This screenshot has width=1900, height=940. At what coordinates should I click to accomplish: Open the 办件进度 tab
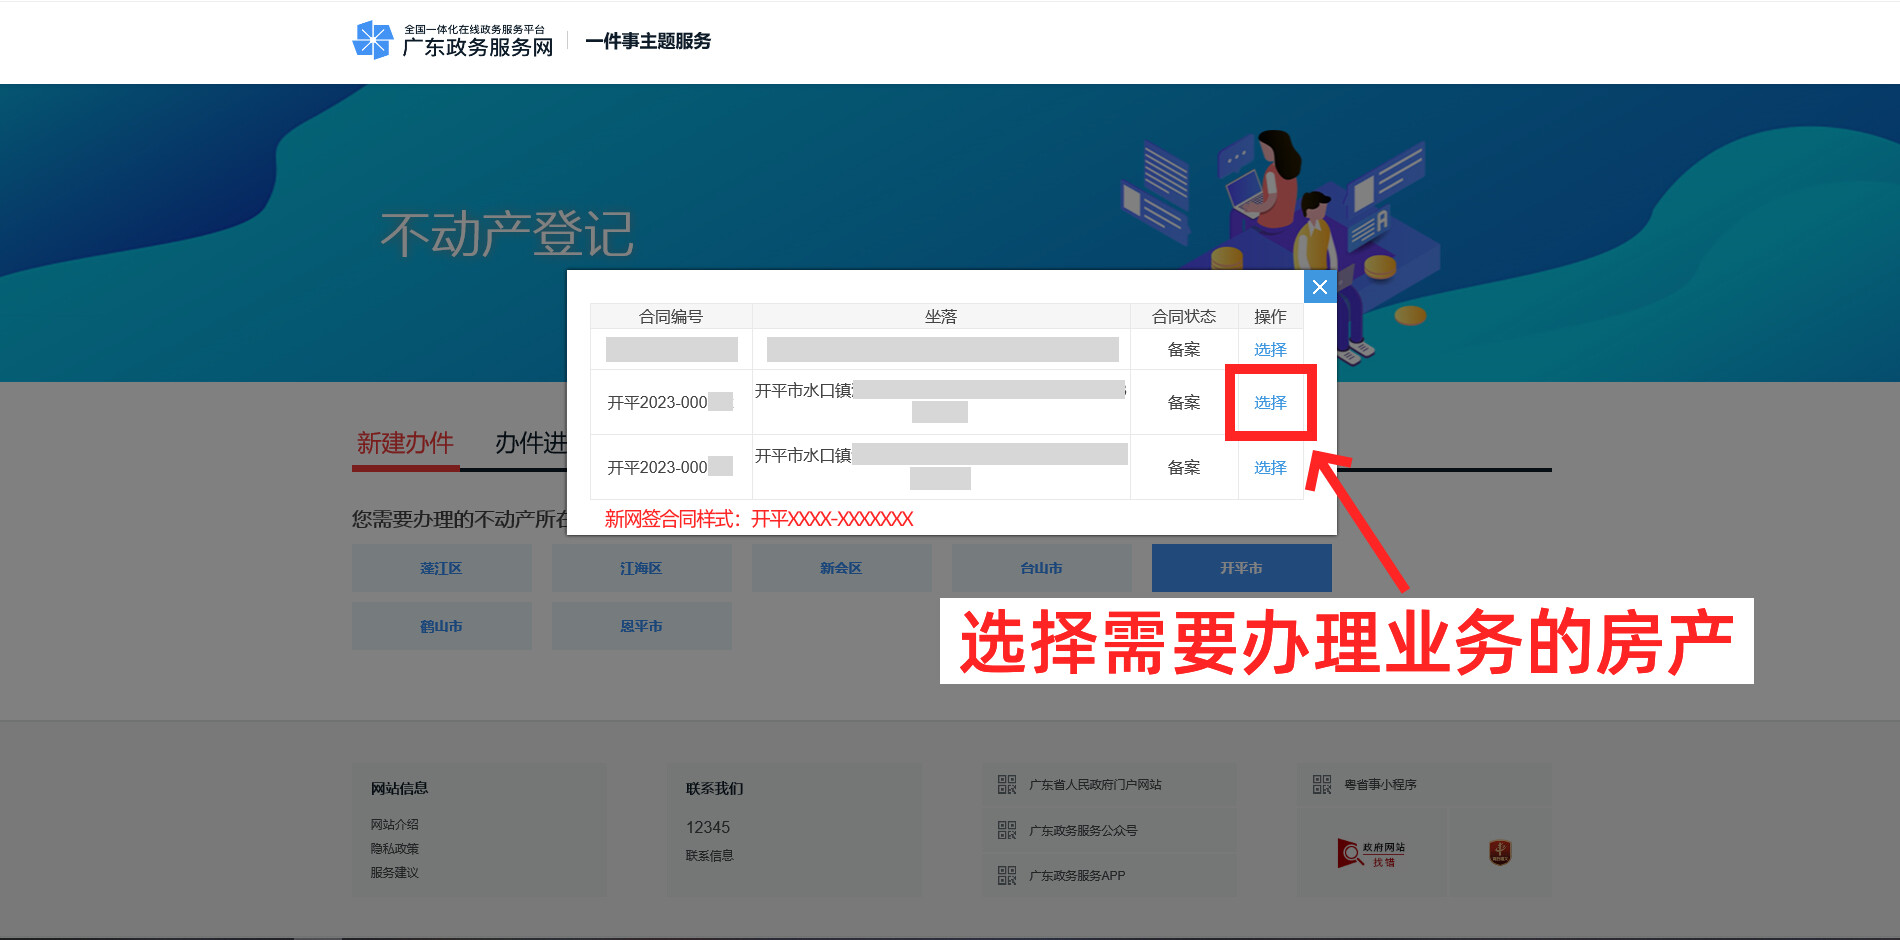tap(530, 443)
